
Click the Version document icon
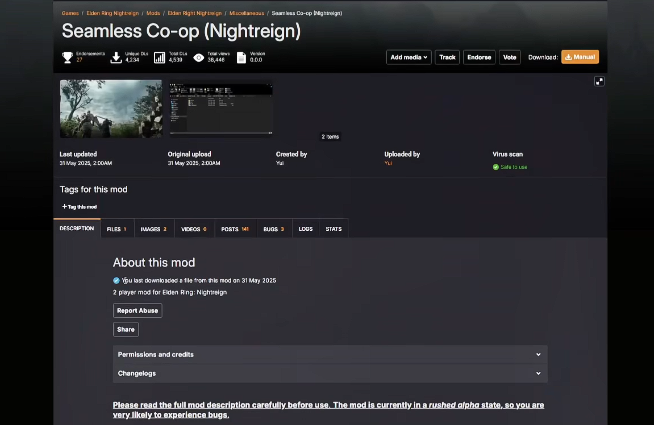point(241,58)
